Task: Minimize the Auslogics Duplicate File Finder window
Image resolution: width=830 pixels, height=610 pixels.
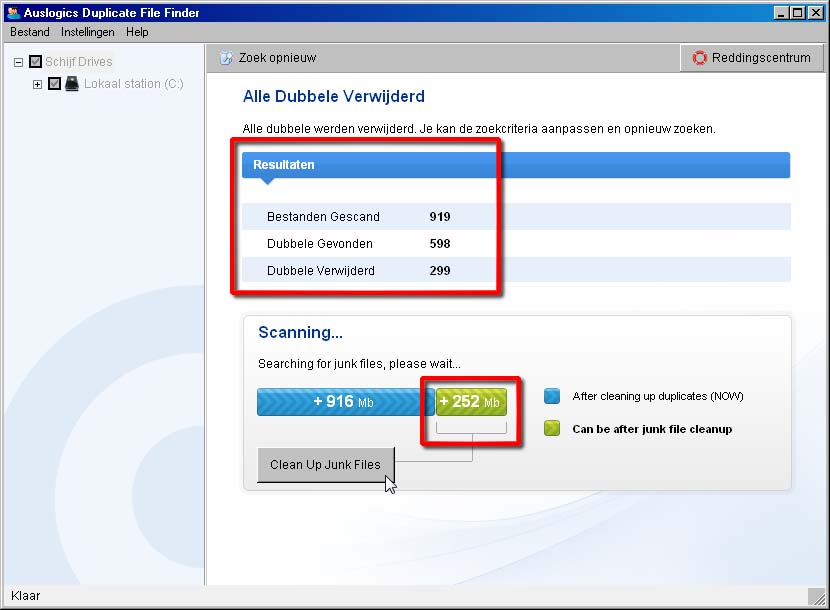Action: click(x=781, y=13)
